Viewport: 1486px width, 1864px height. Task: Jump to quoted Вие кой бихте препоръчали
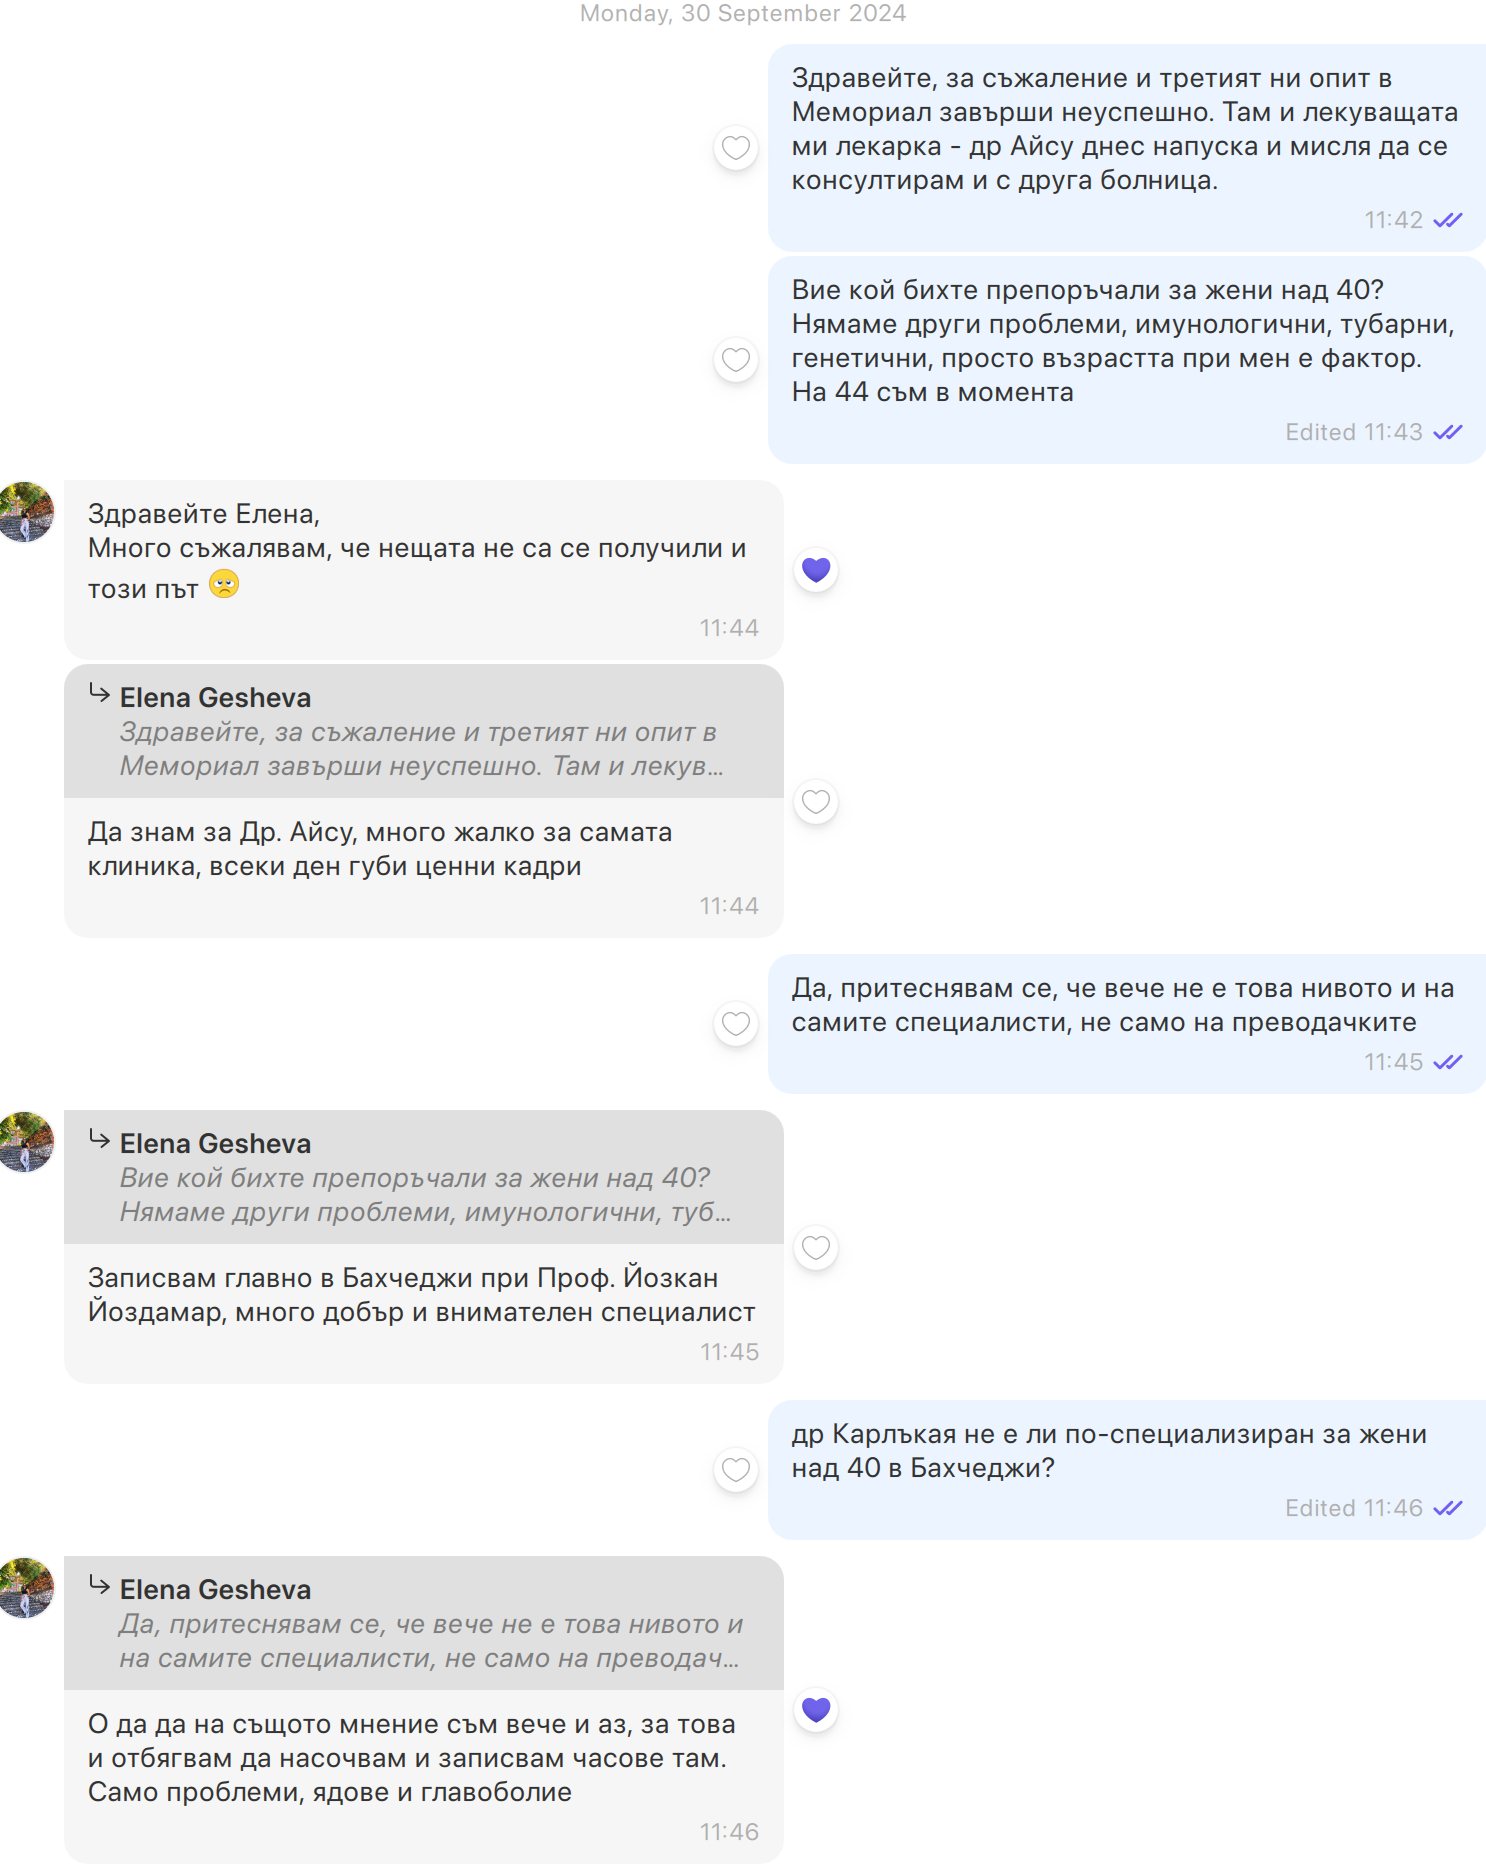click(x=424, y=1178)
